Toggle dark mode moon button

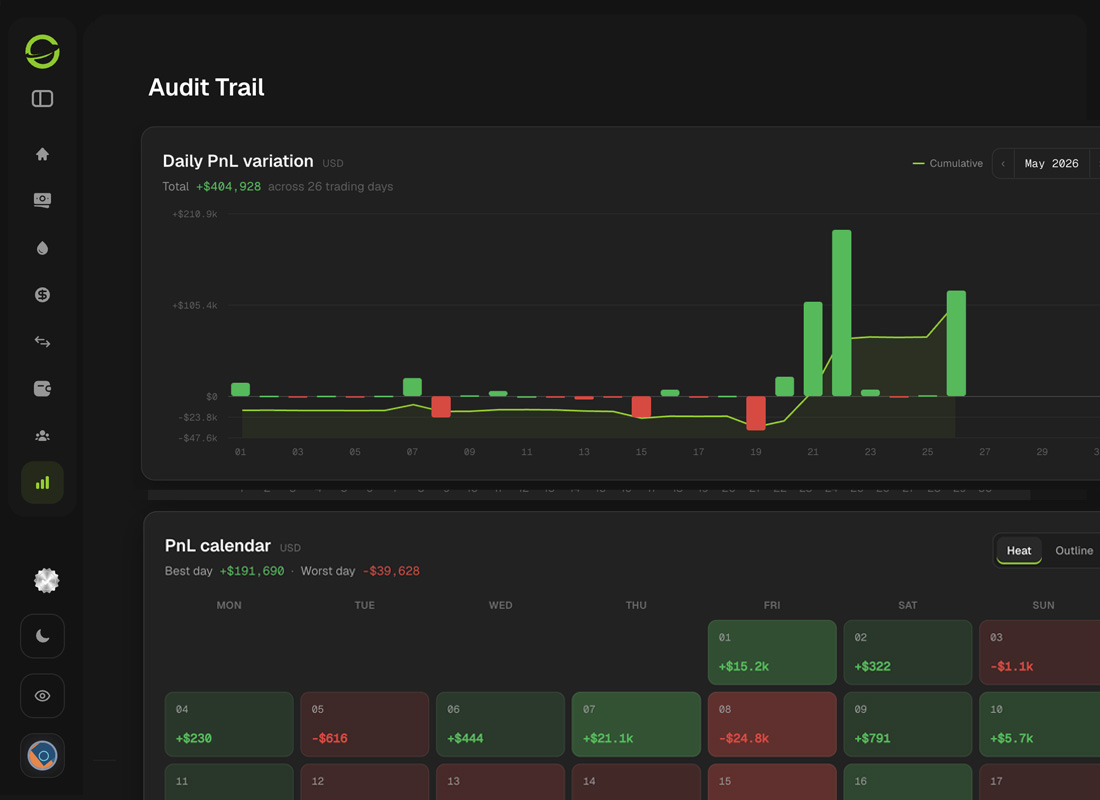click(42, 636)
